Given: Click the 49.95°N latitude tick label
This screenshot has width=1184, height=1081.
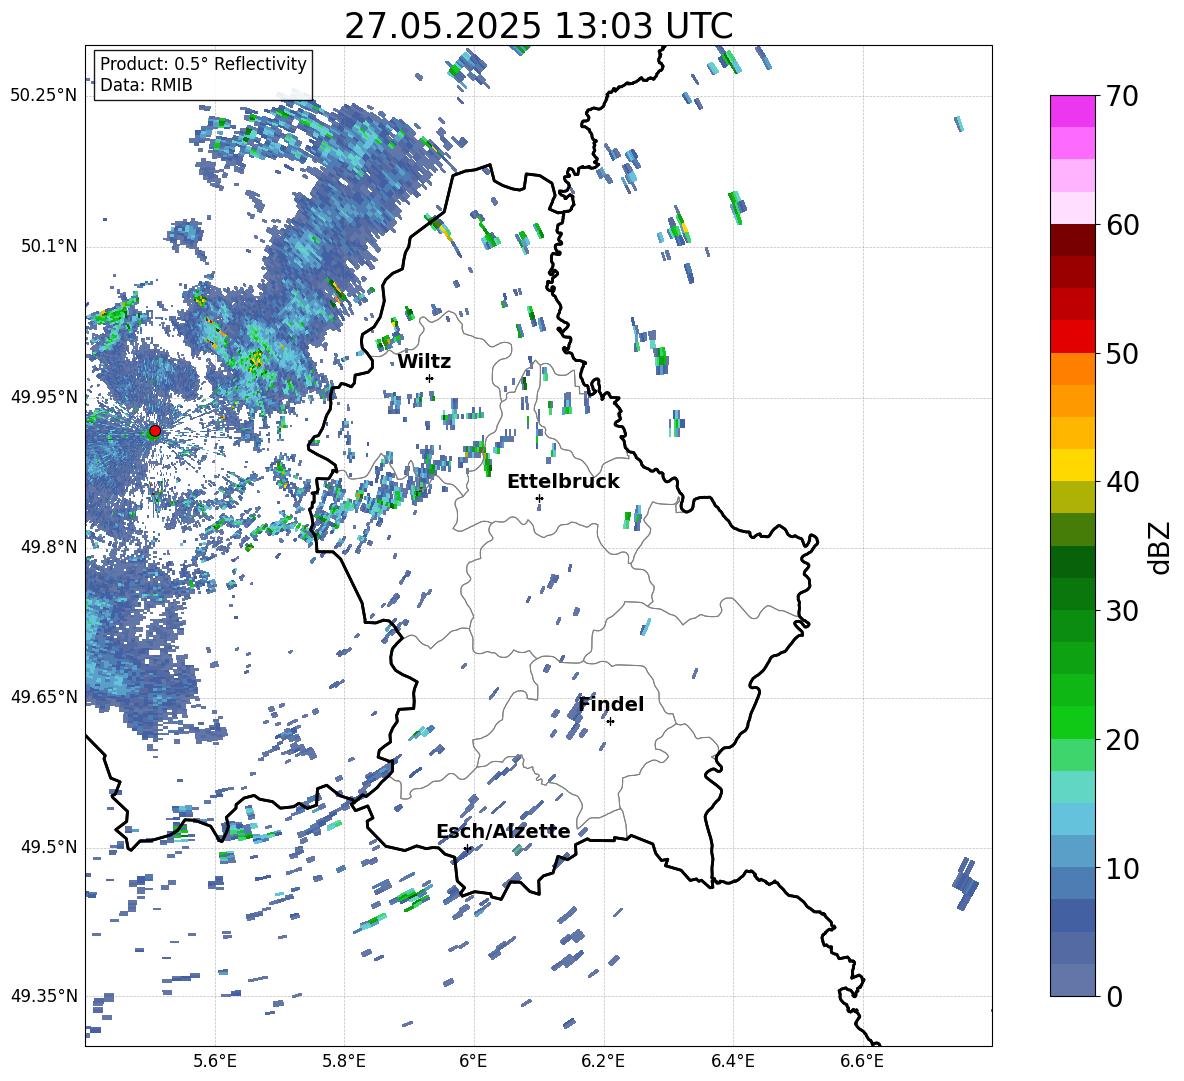Looking at the screenshot, I should 44,397.
